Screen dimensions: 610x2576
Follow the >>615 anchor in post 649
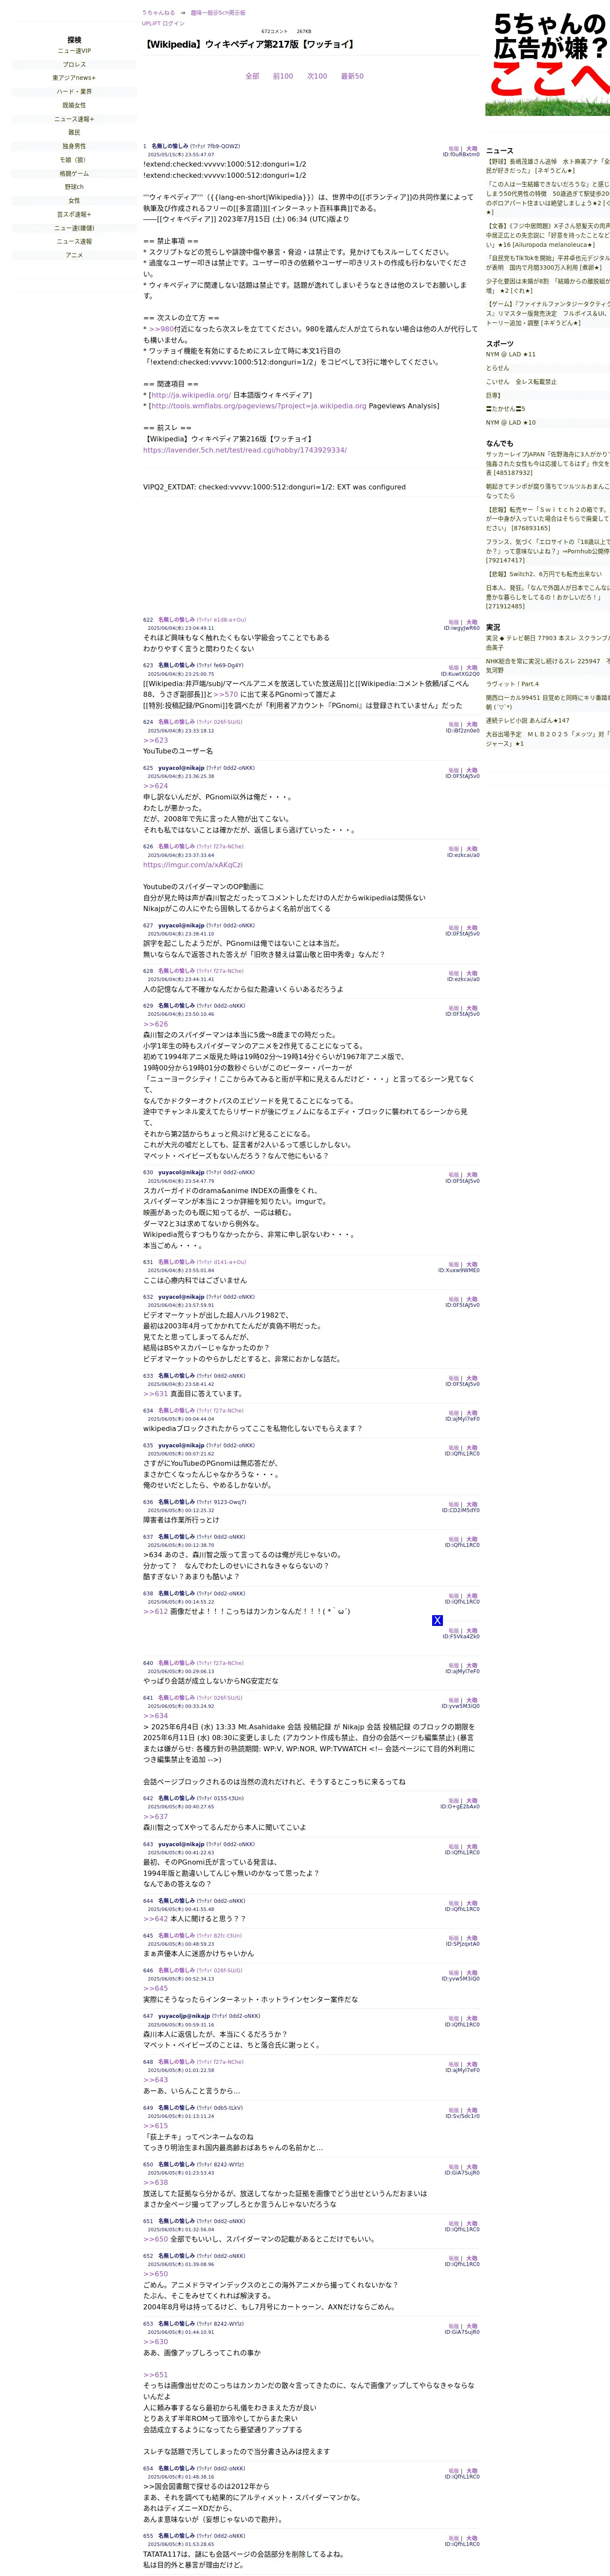(155, 2126)
